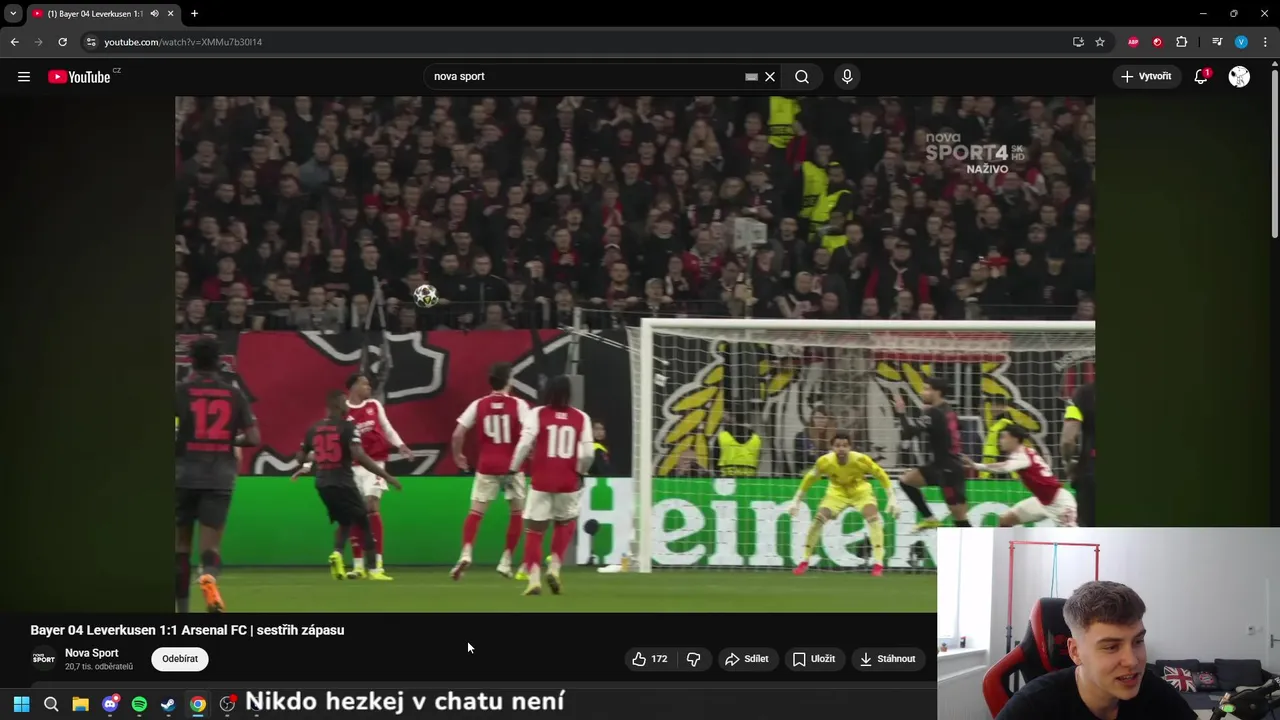Save the video with Uložit
Image resolution: width=1280 pixels, height=720 pixels.
(x=814, y=659)
